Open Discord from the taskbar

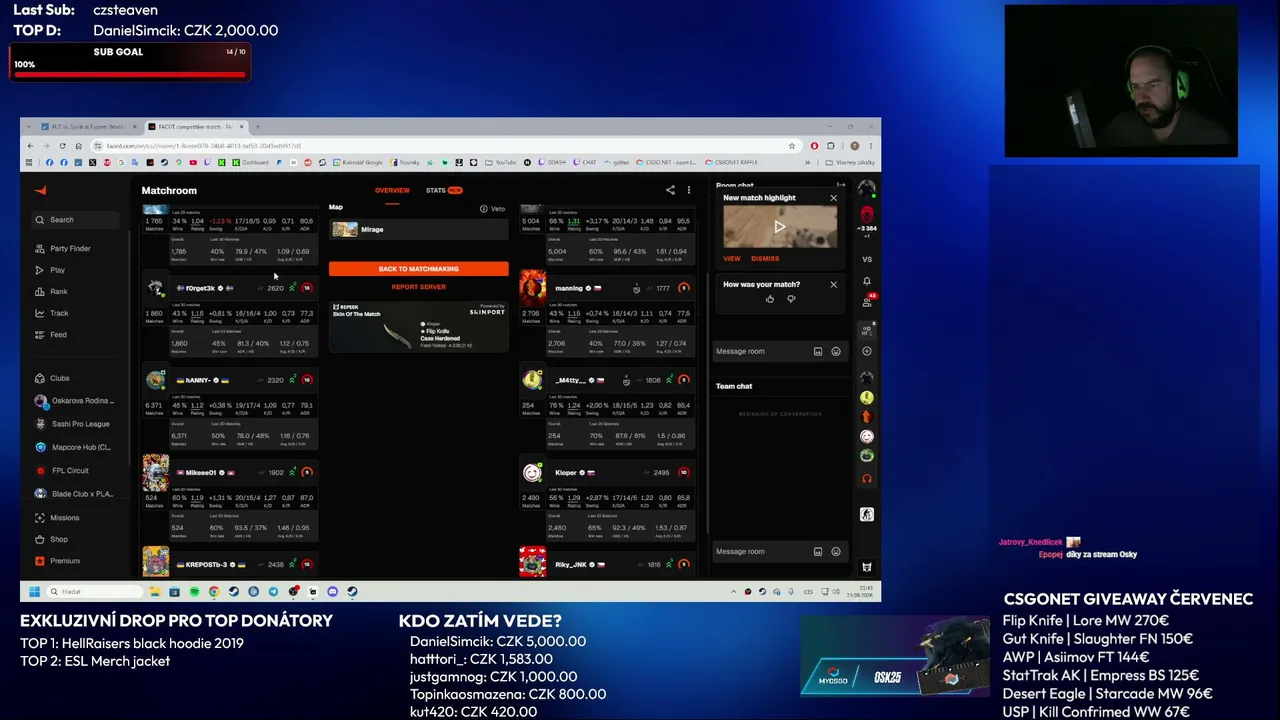click(332, 591)
